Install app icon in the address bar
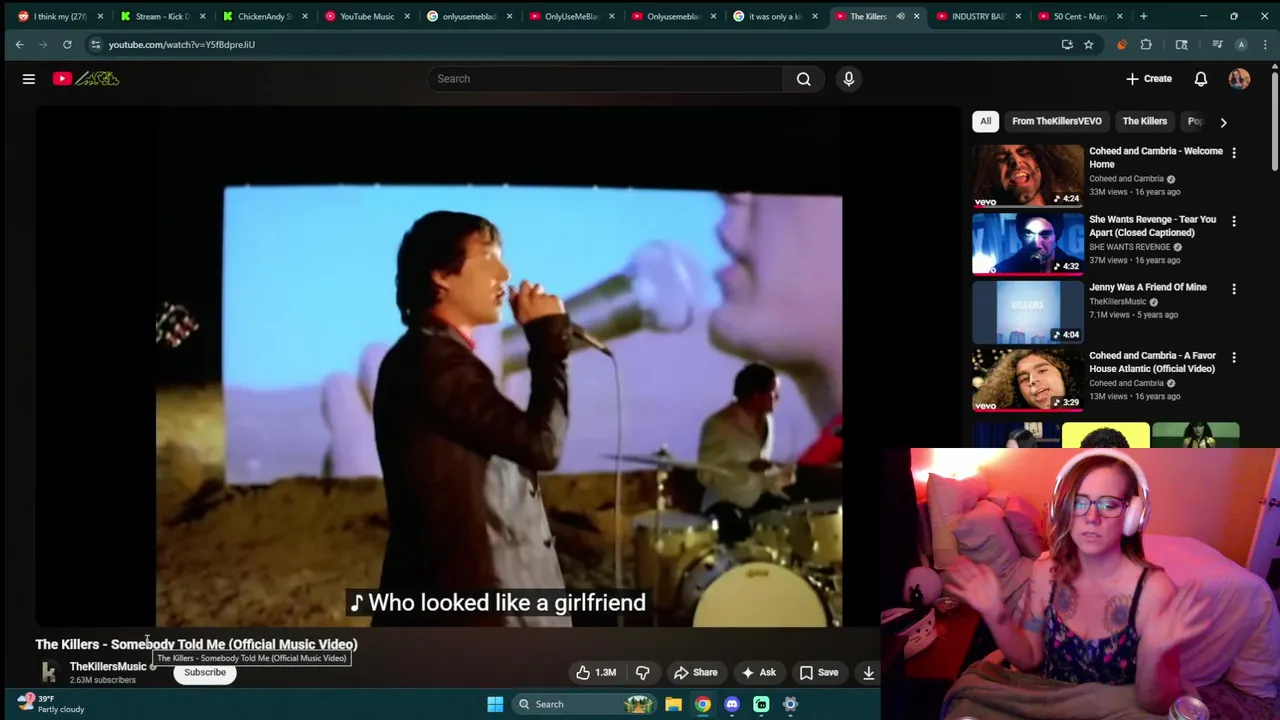 click(x=1067, y=44)
